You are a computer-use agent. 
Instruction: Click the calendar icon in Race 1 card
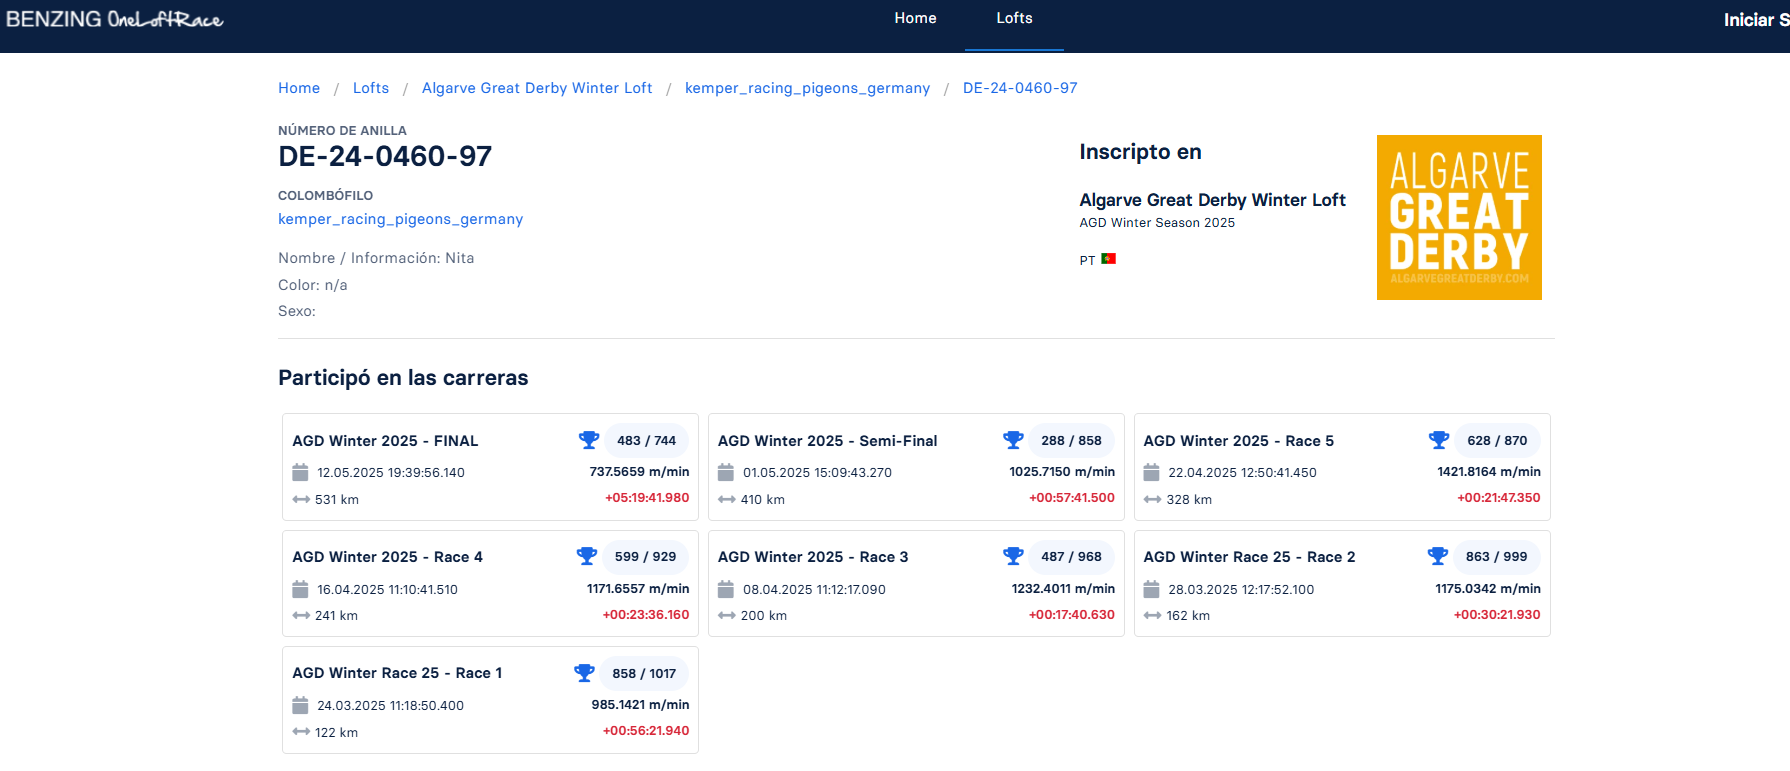tap(300, 705)
